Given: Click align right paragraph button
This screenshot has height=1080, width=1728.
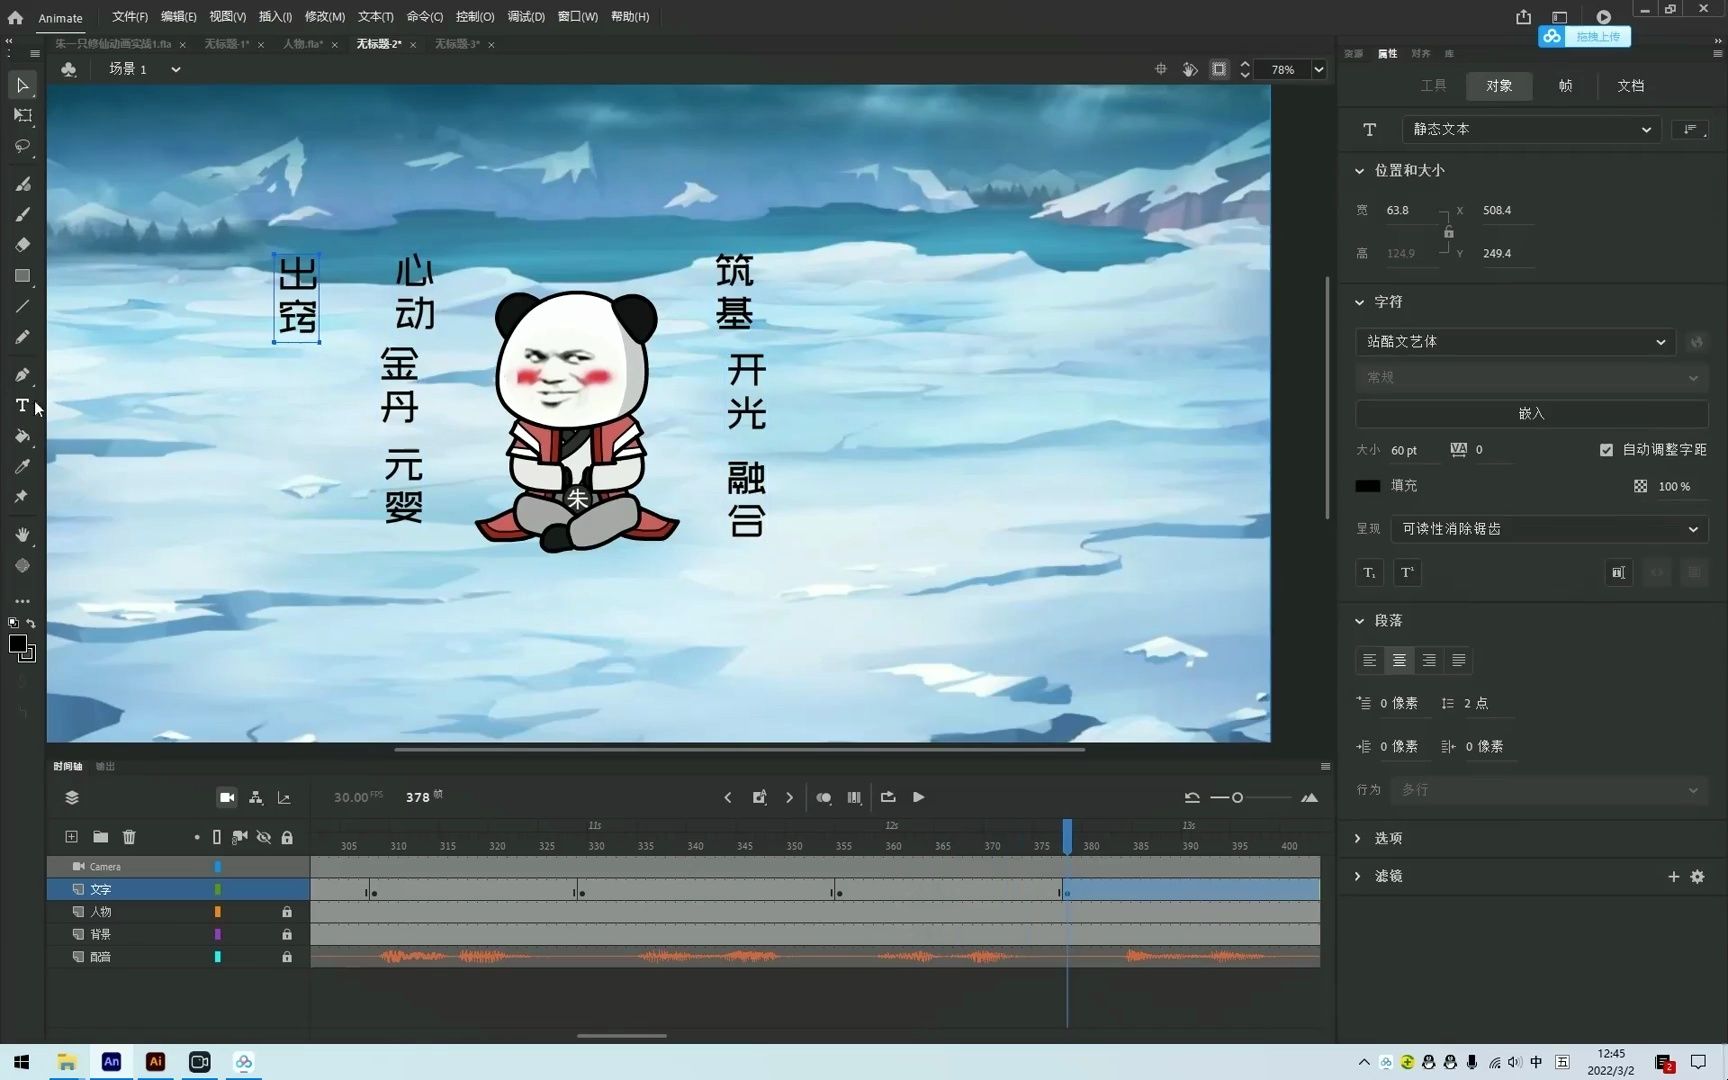Looking at the screenshot, I should tap(1429, 660).
